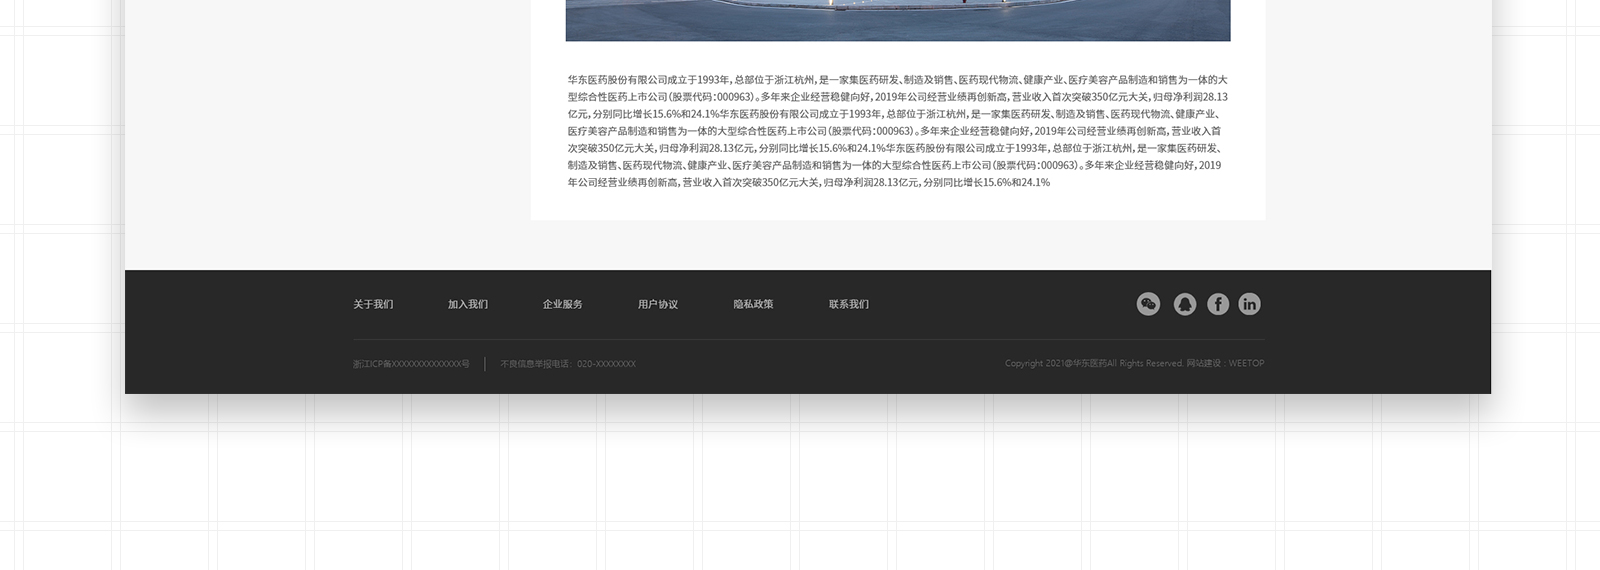Click the 不良信息举报电话 text
1600x570 pixels.
click(x=568, y=364)
